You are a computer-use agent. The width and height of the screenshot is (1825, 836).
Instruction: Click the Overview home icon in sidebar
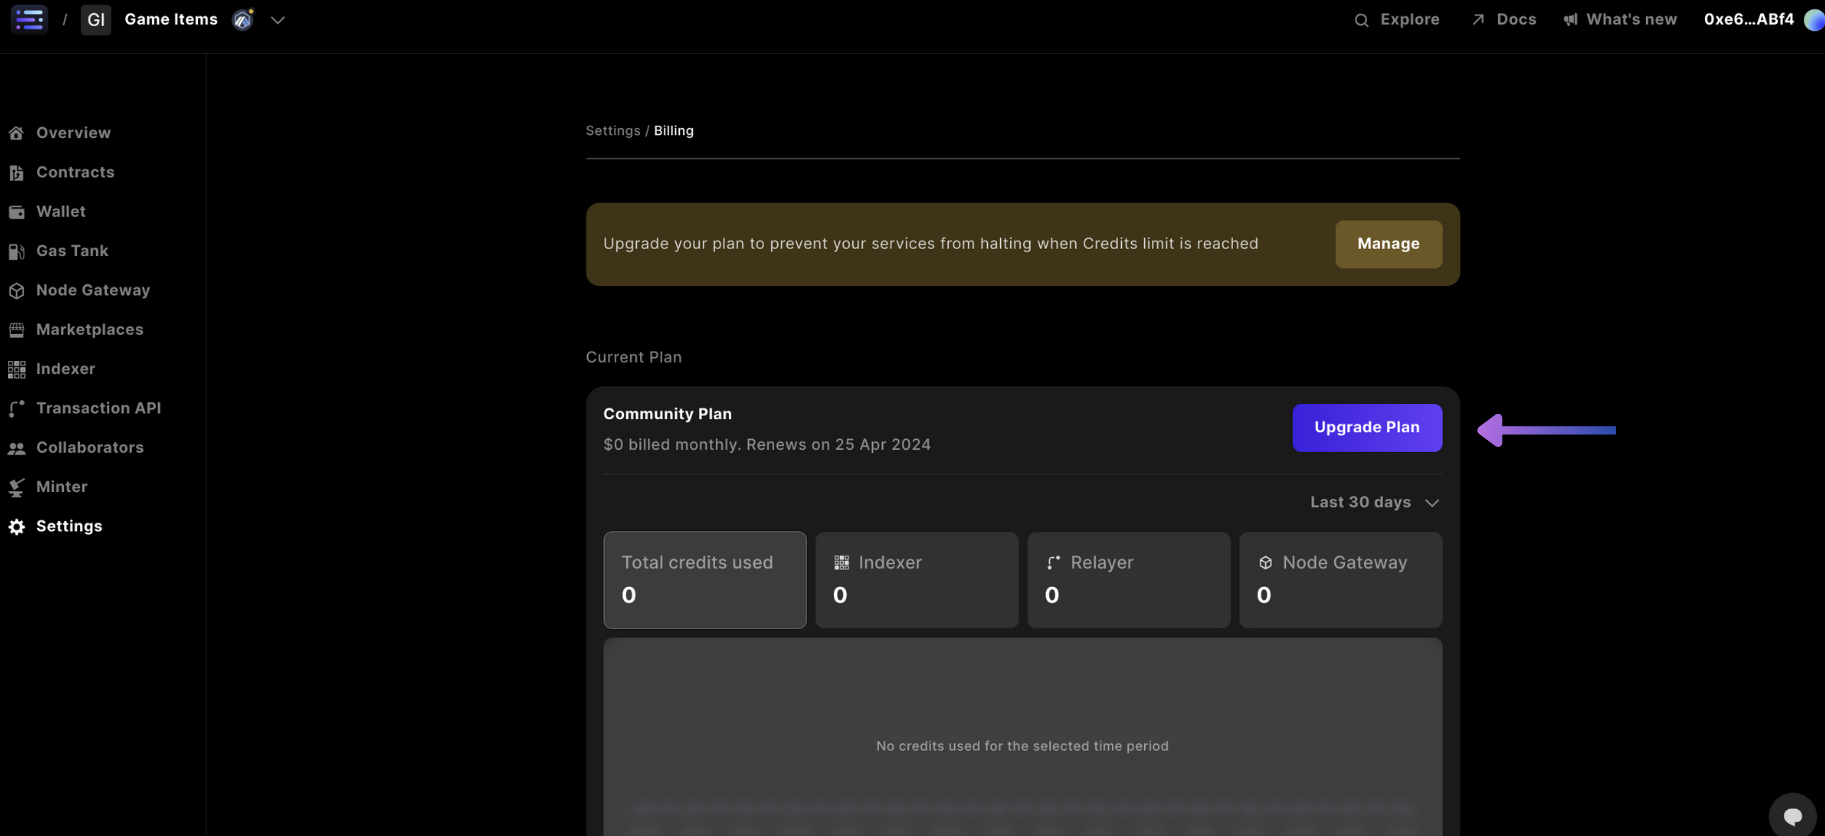[x=17, y=133]
